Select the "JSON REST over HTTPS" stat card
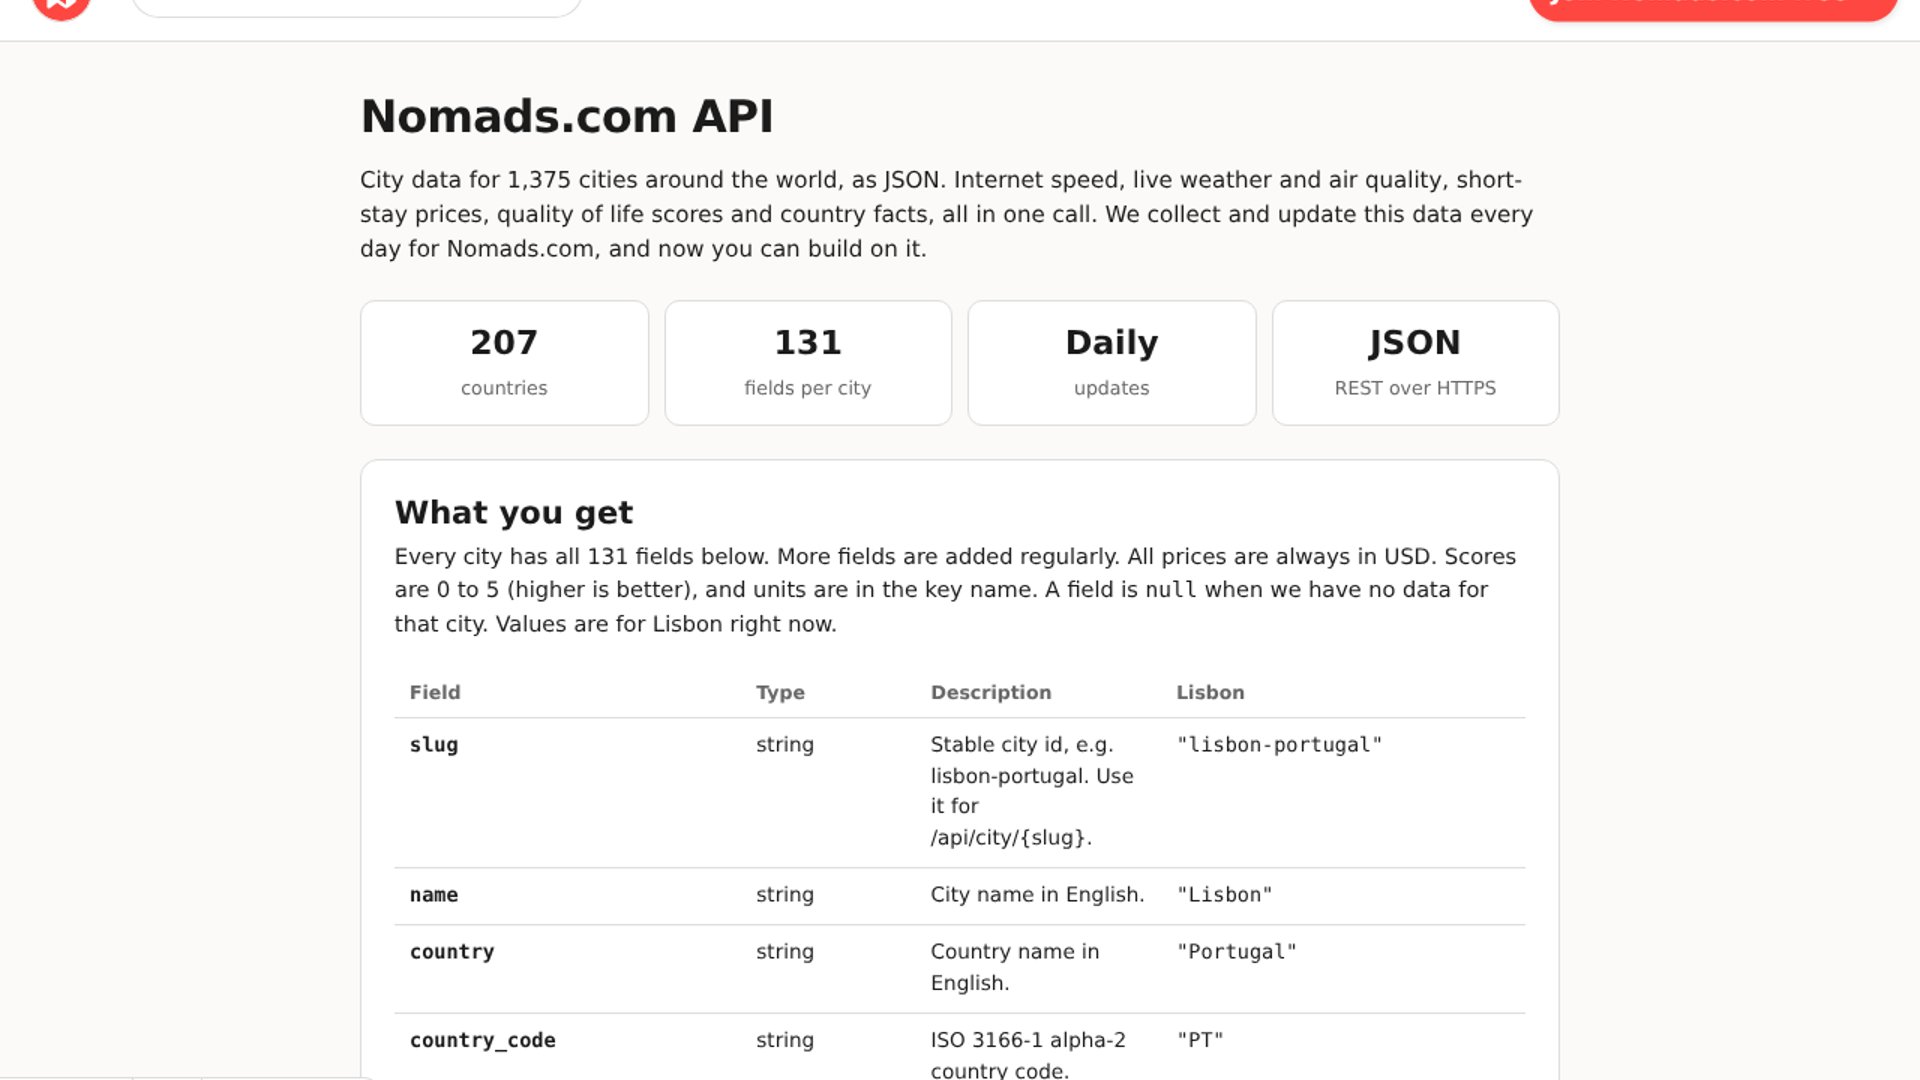The image size is (1920, 1080). [1415, 363]
